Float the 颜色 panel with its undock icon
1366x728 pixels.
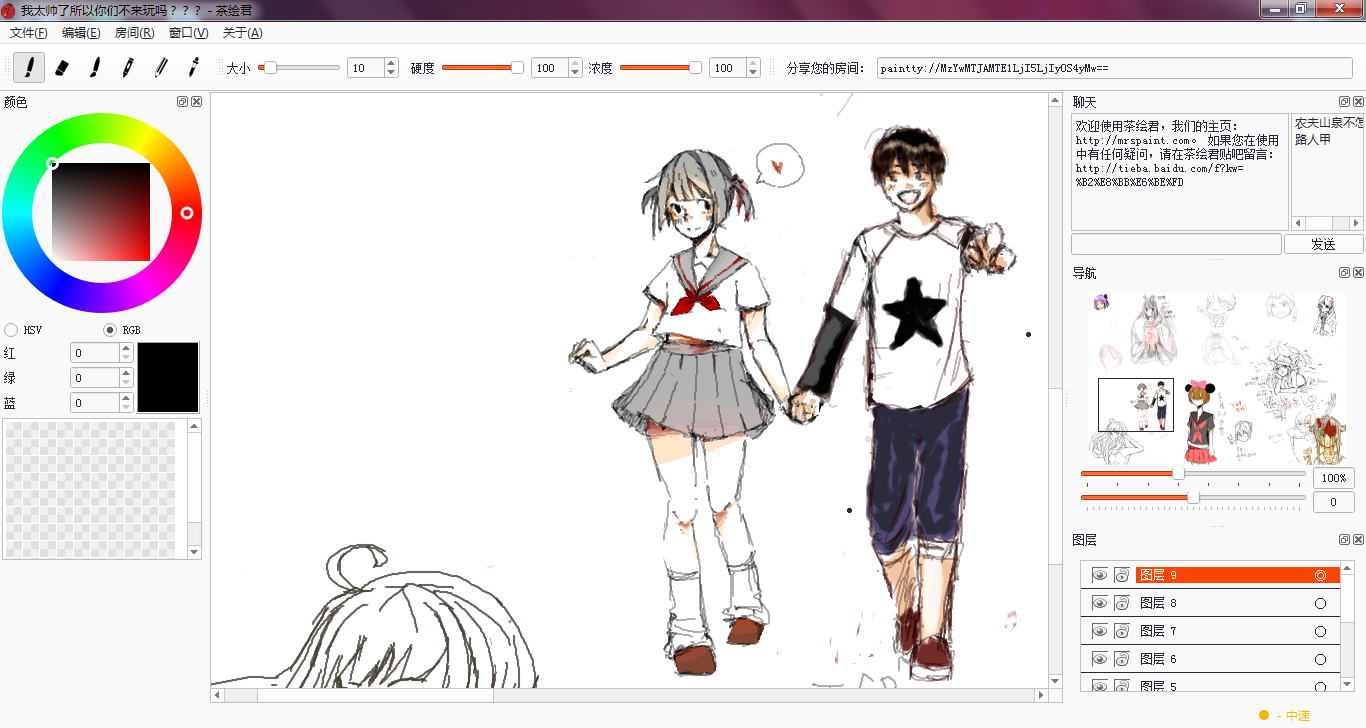[x=182, y=102]
